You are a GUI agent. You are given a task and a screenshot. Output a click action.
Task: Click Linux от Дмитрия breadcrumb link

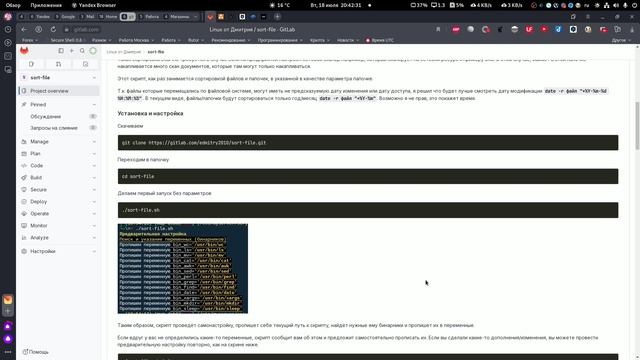pyautogui.click(x=124, y=52)
